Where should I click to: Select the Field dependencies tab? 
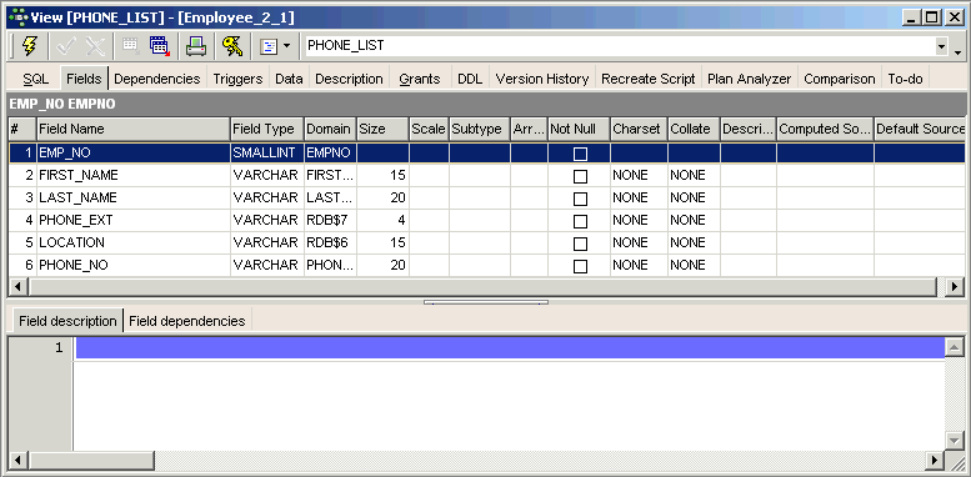187,321
